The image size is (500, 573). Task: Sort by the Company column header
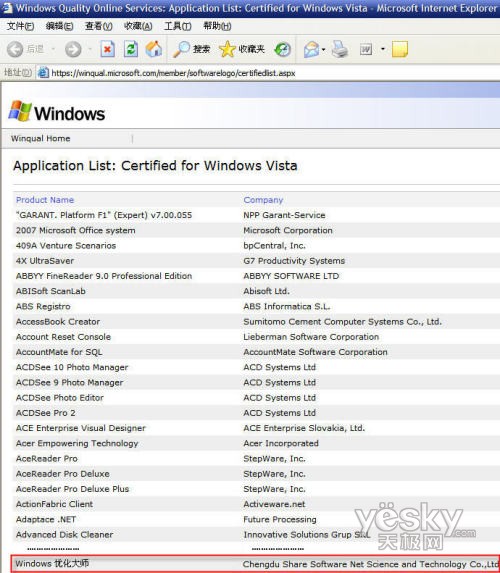pos(263,200)
